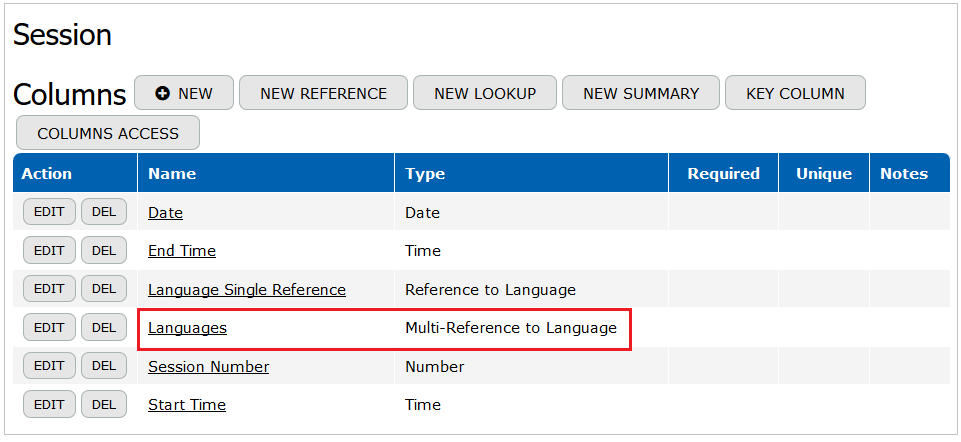This screenshot has width=961, height=442.
Task: Delete the Languages column
Action: [x=104, y=327]
